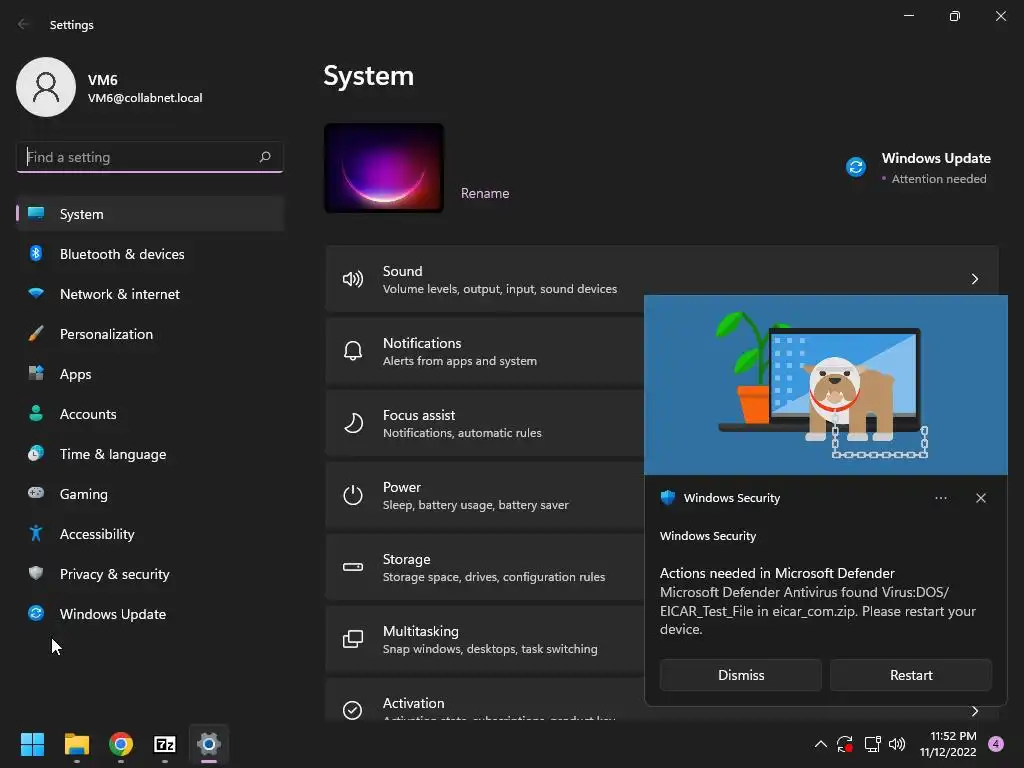Viewport: 1024px width, 768px height.
Task: Open Bluetooth & devices settings
Action: point(150,254)
